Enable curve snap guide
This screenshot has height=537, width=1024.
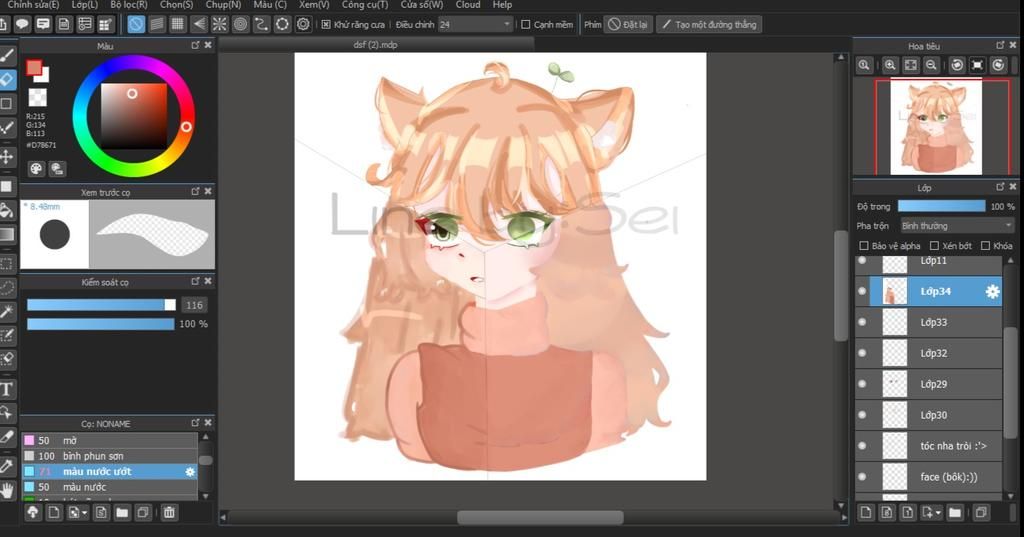click(261, 24)
